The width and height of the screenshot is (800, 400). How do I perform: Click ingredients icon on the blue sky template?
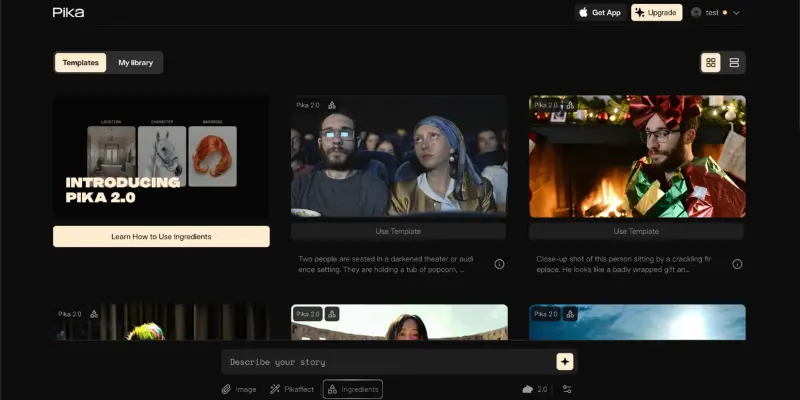(570, 314)
